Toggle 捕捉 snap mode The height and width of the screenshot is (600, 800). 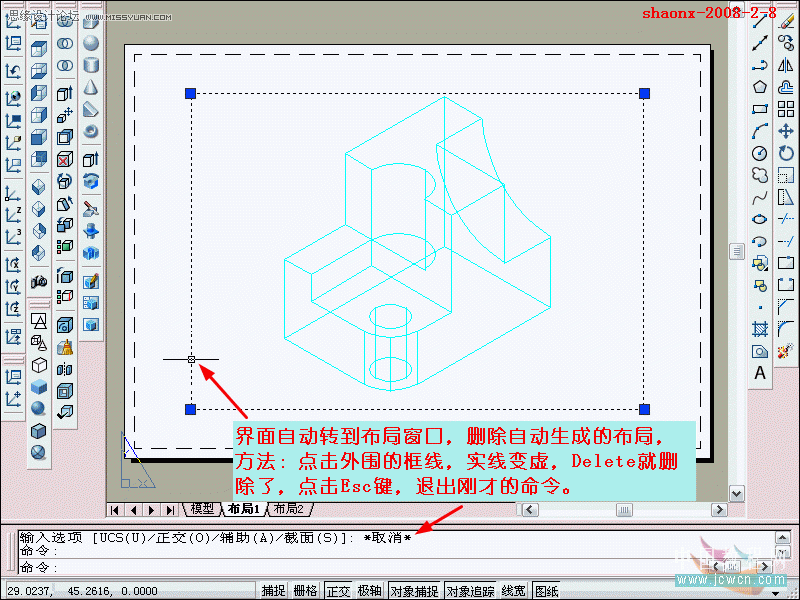pyautogui.click(x=273, y=591)
